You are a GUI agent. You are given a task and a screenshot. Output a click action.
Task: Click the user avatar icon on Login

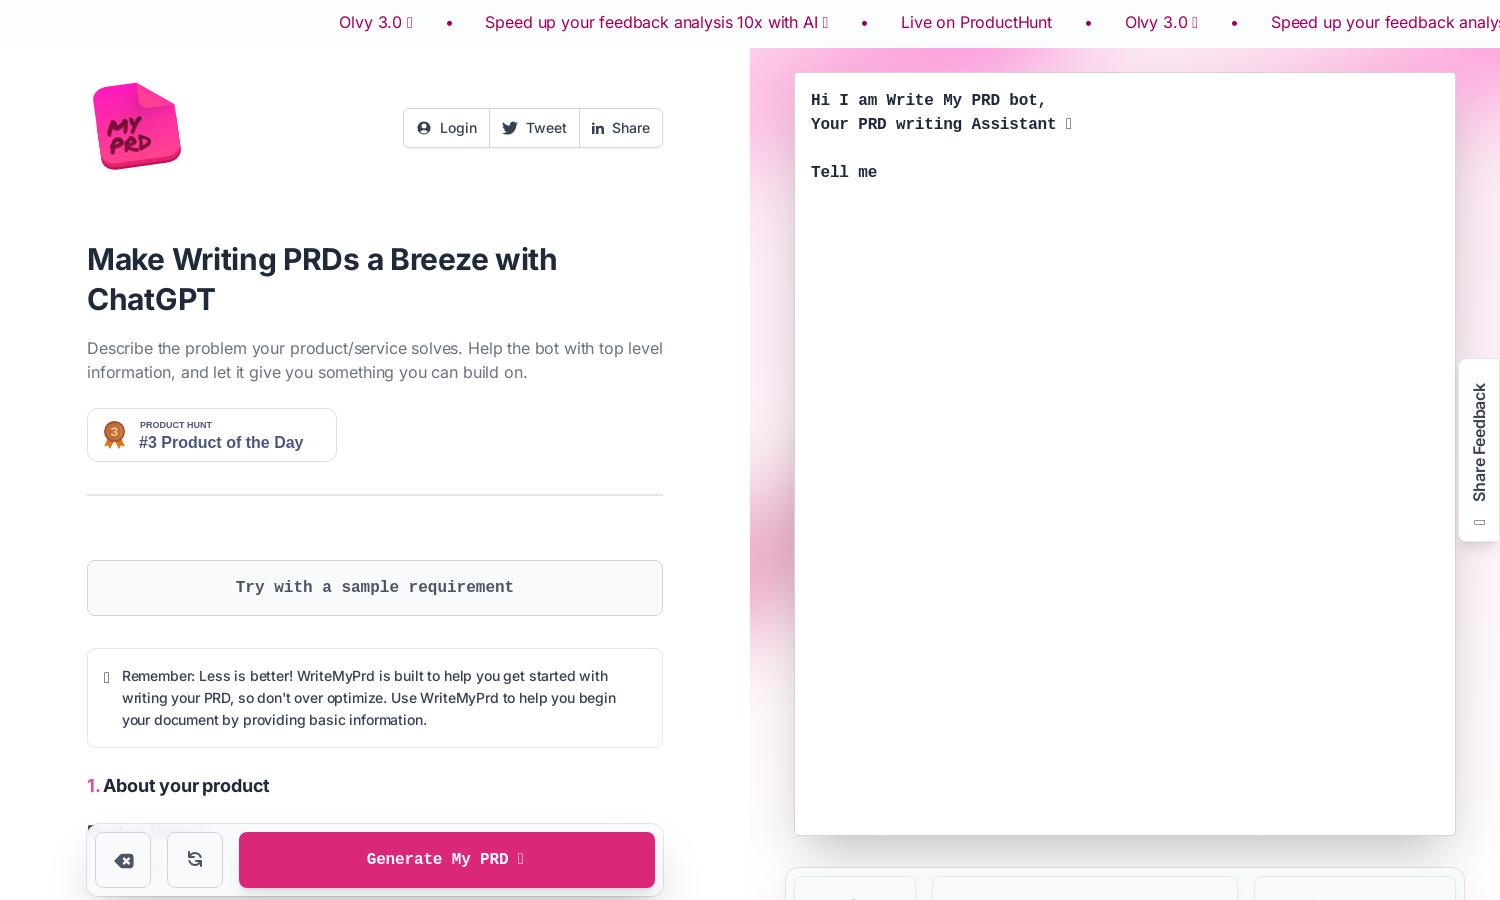(x=424, y=128)
